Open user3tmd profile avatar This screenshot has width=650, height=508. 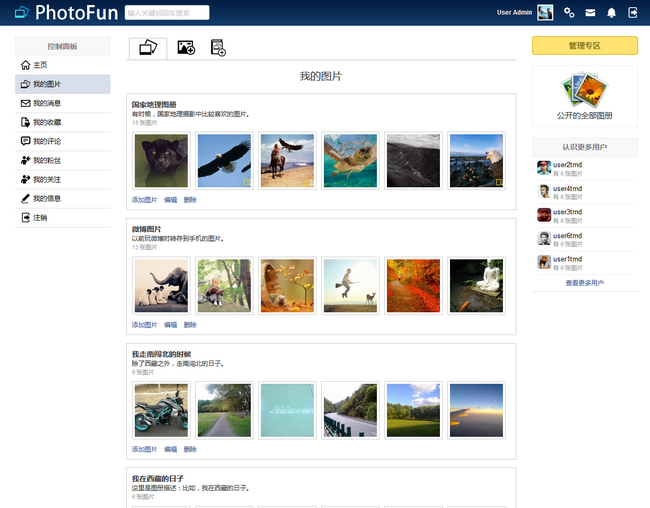544,215
